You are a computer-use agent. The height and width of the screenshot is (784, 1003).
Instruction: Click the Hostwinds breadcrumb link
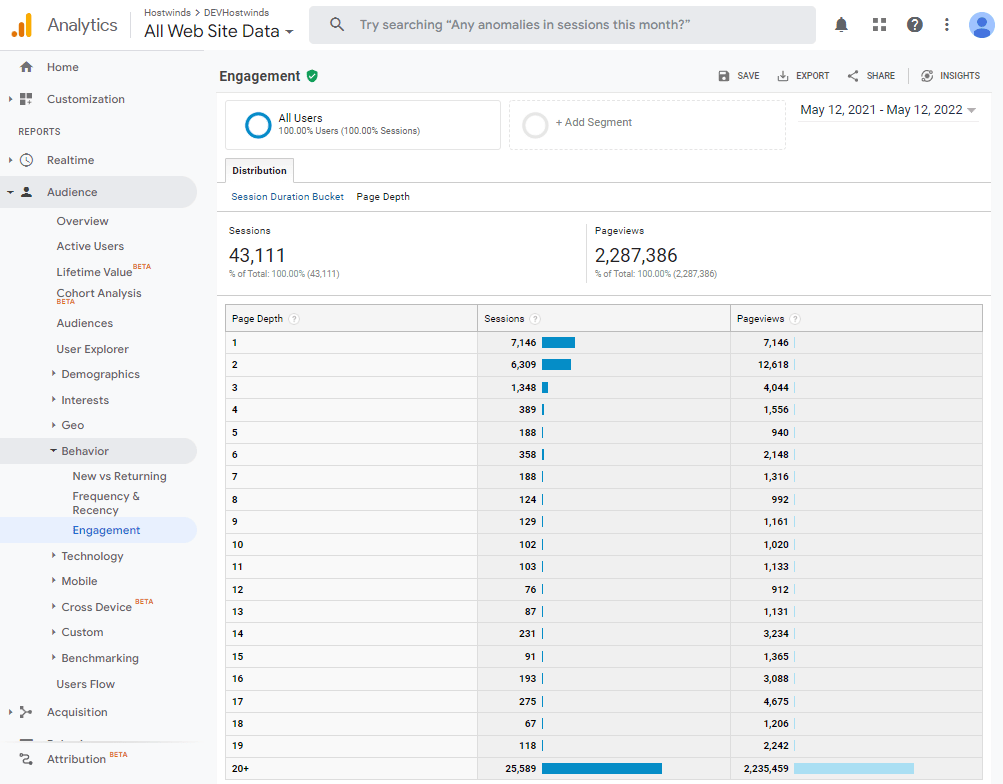click(x=167, y=13)
